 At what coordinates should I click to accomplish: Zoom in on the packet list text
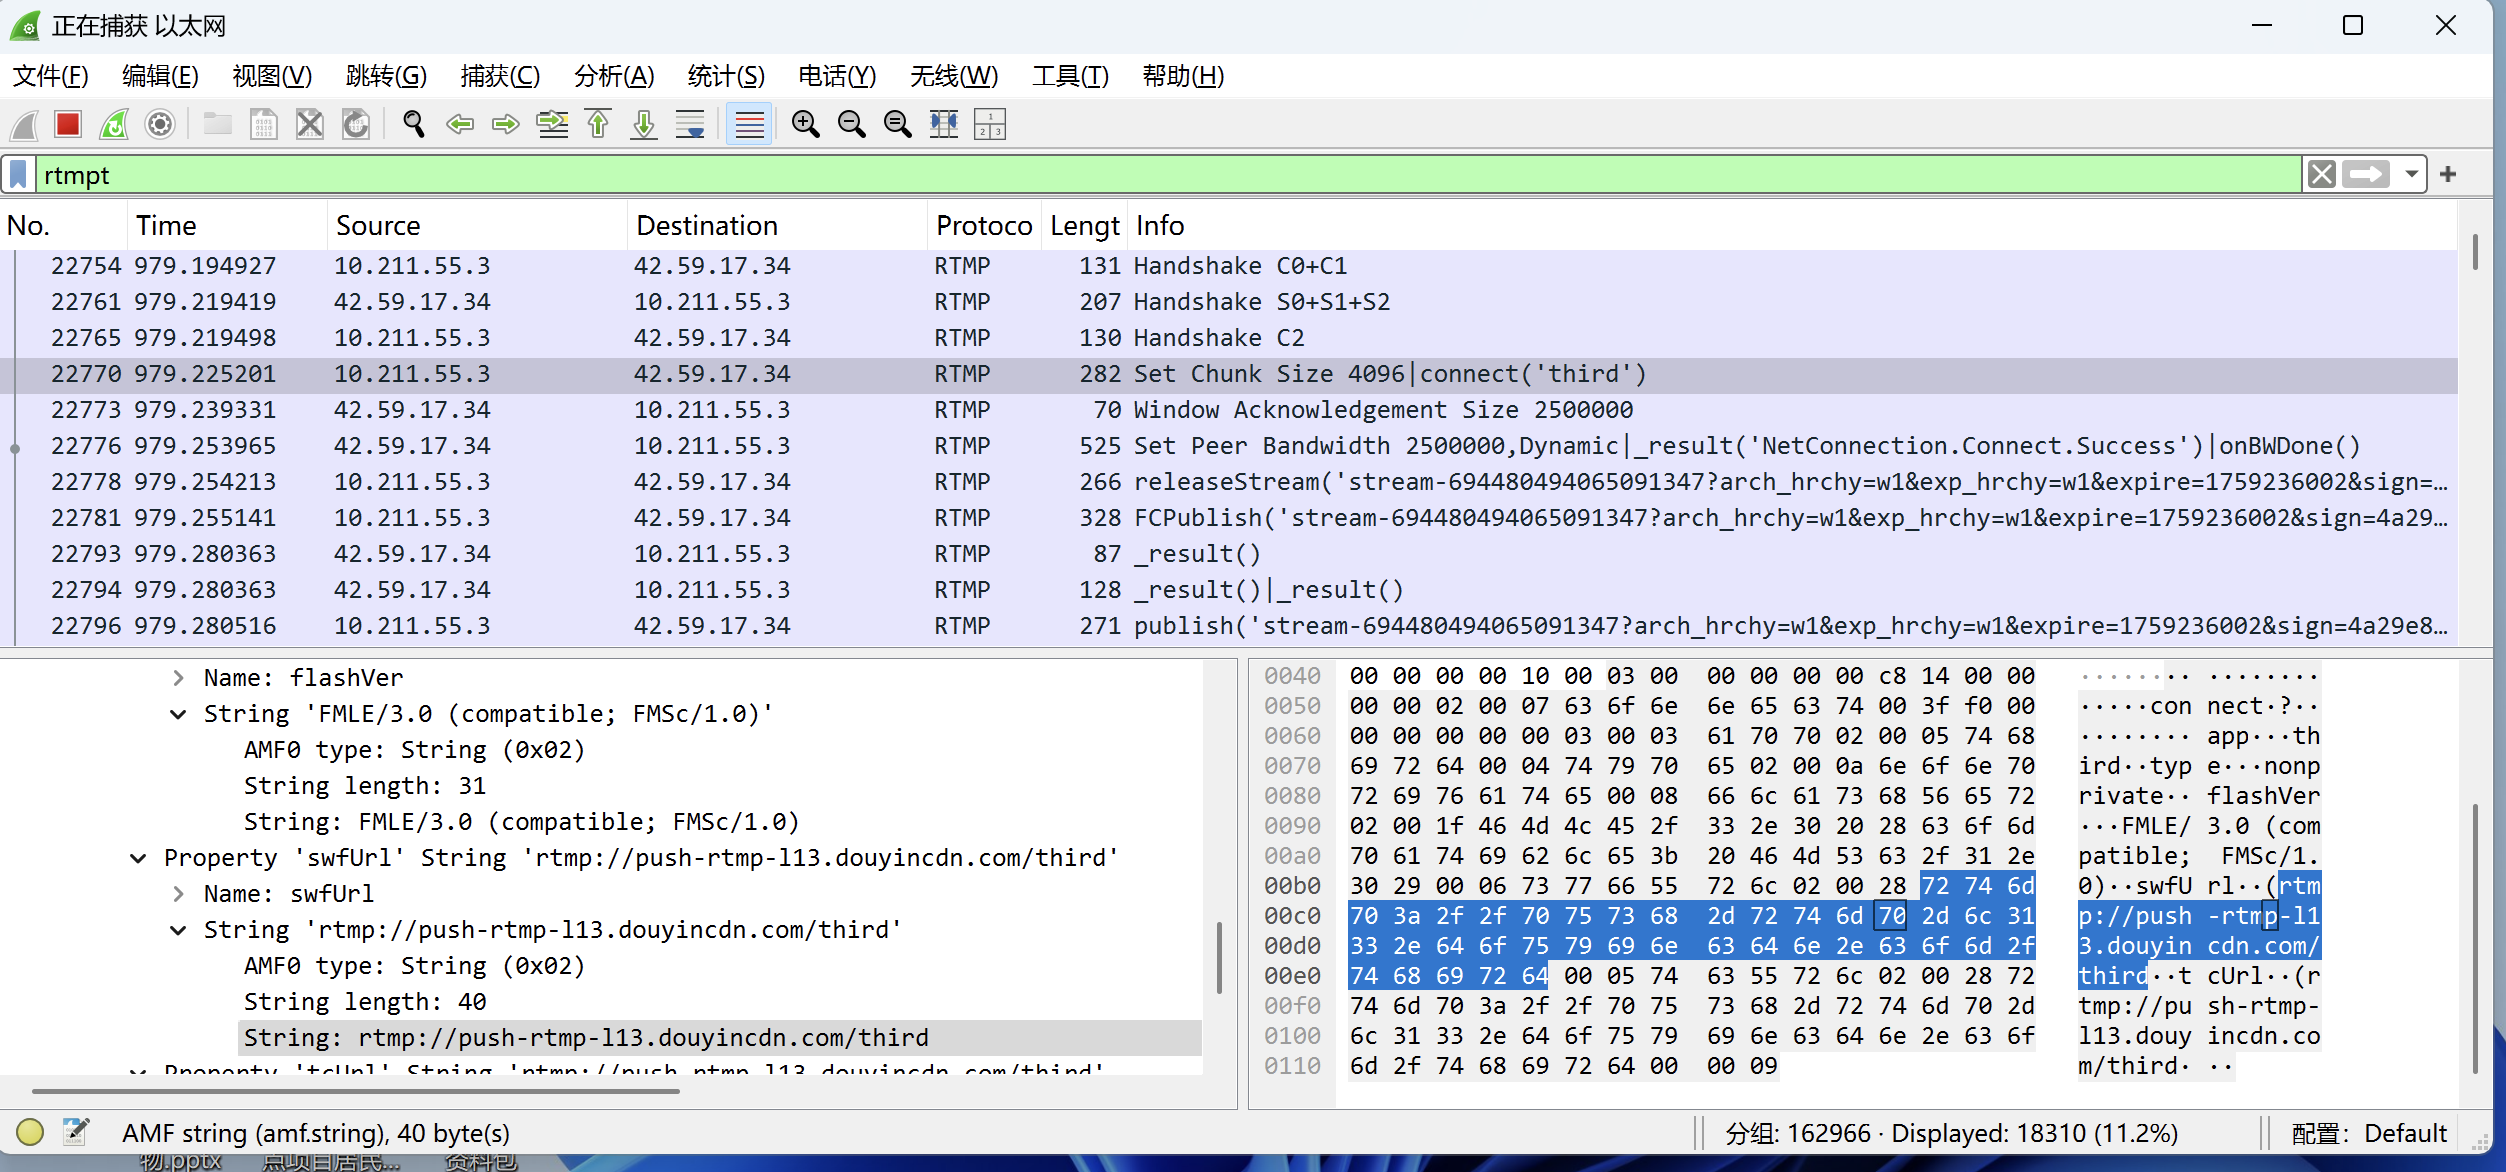point(805,124)
